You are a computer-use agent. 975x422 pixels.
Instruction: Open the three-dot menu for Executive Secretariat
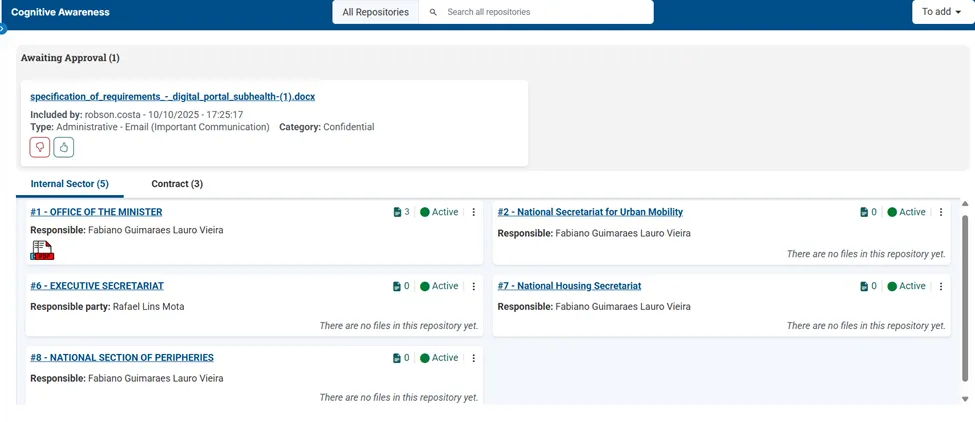(473, 286)
